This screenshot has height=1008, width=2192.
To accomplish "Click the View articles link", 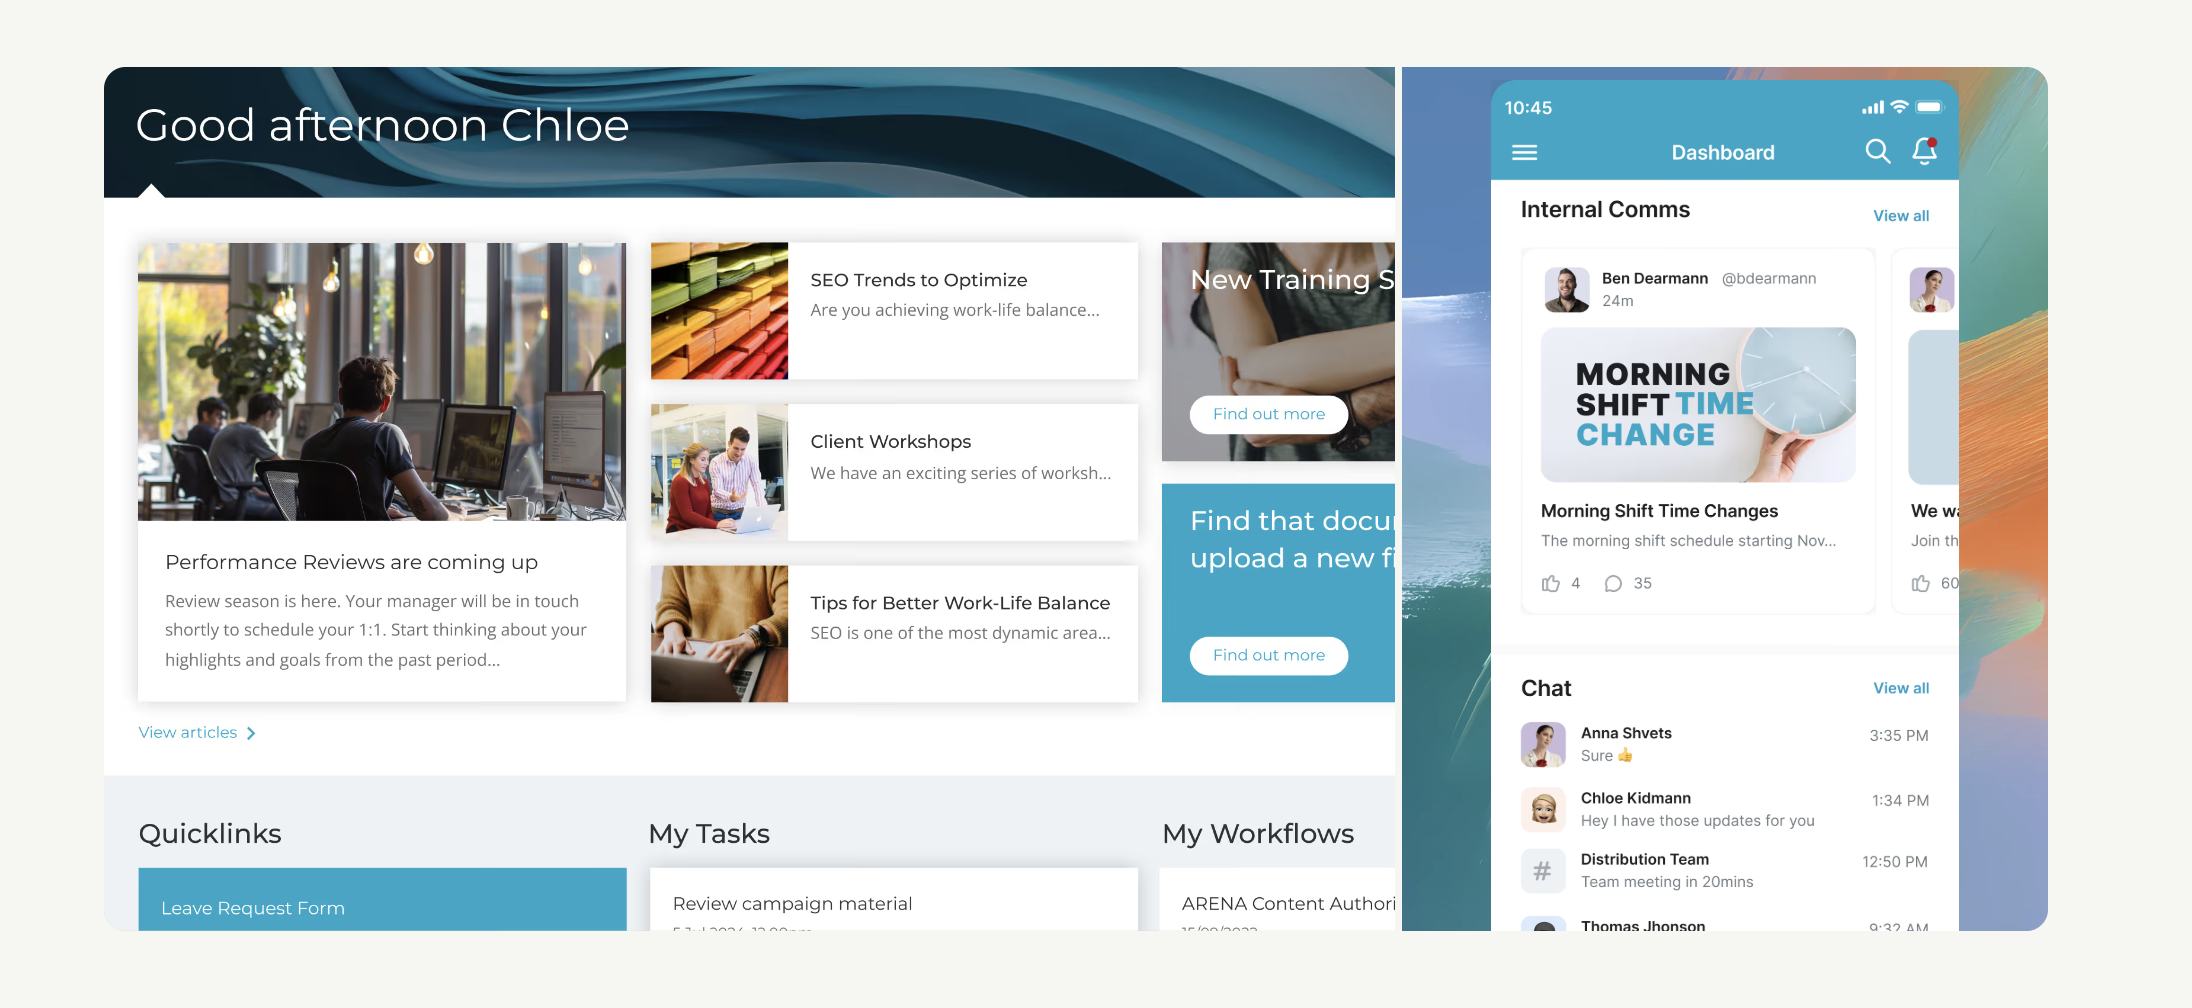I will tap(188, 732).
